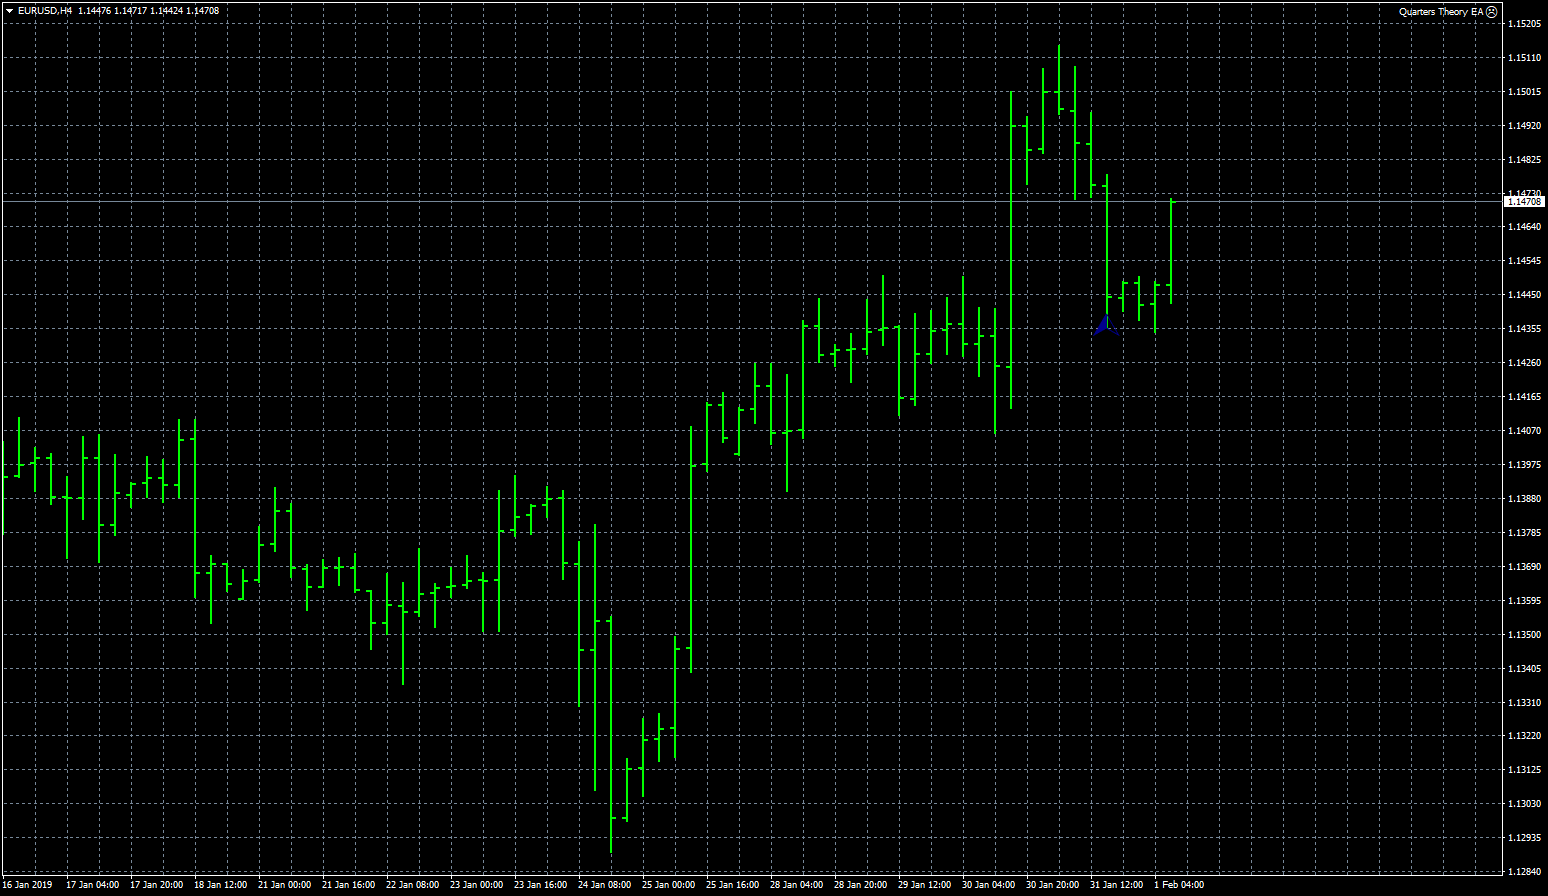Viewport: 1548px width, 896px height.
Task: Click the 17 Jan 04:00 time label
Action: pos(92,884)
